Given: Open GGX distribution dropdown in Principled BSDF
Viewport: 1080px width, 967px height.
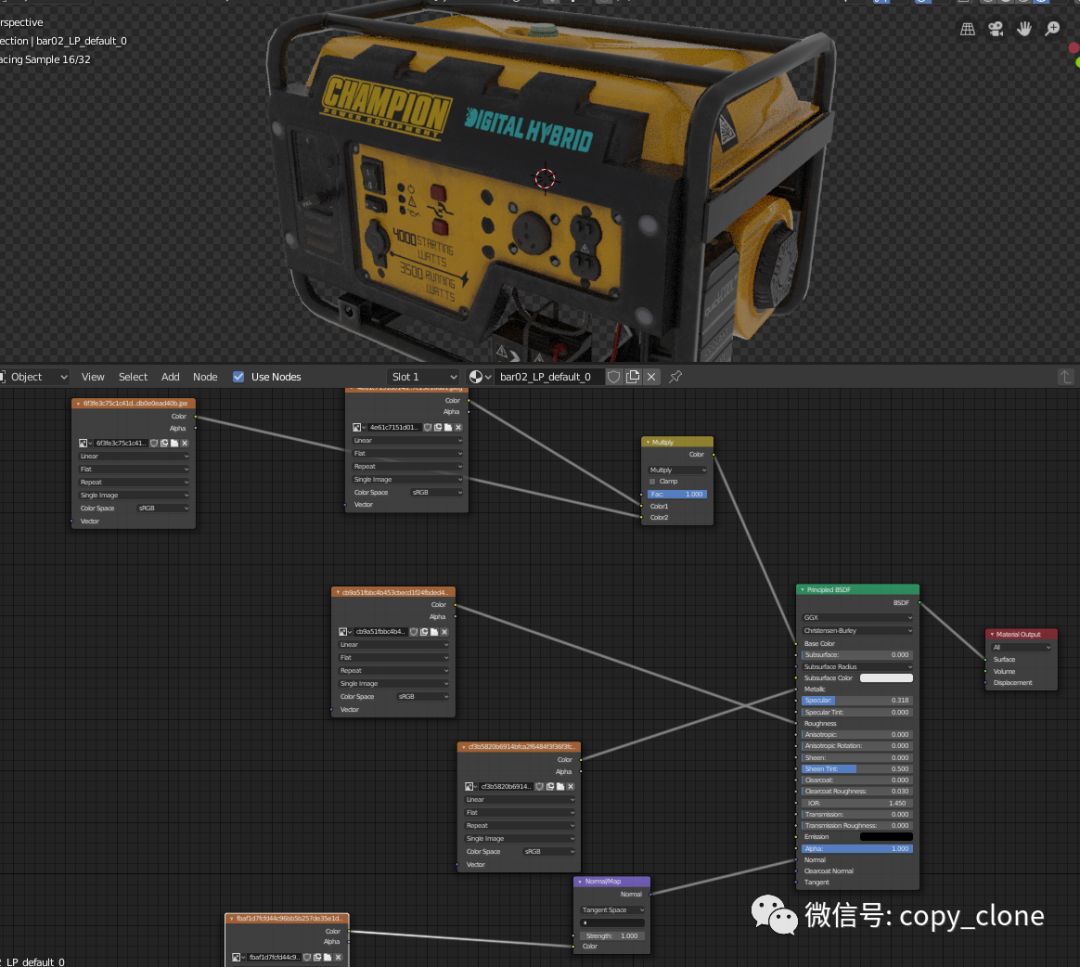Looking at the screenshot, I should [858, 618].
